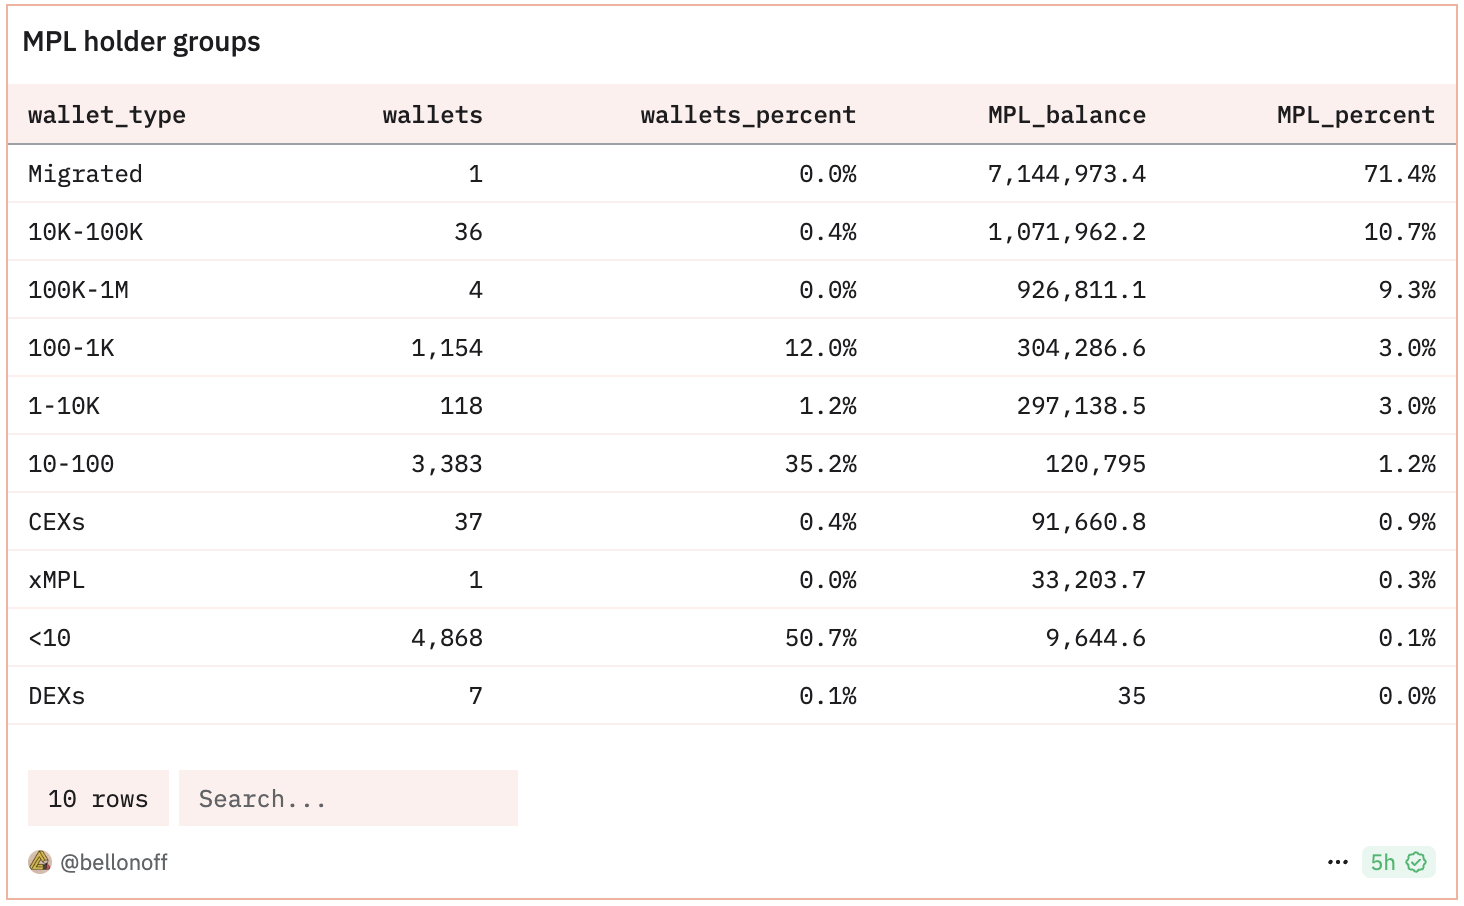Image resolution: width=1464 pixels, height=906 pixels.
Task: Open the three-dots more options menu
Action: [x=1338, y=862]
